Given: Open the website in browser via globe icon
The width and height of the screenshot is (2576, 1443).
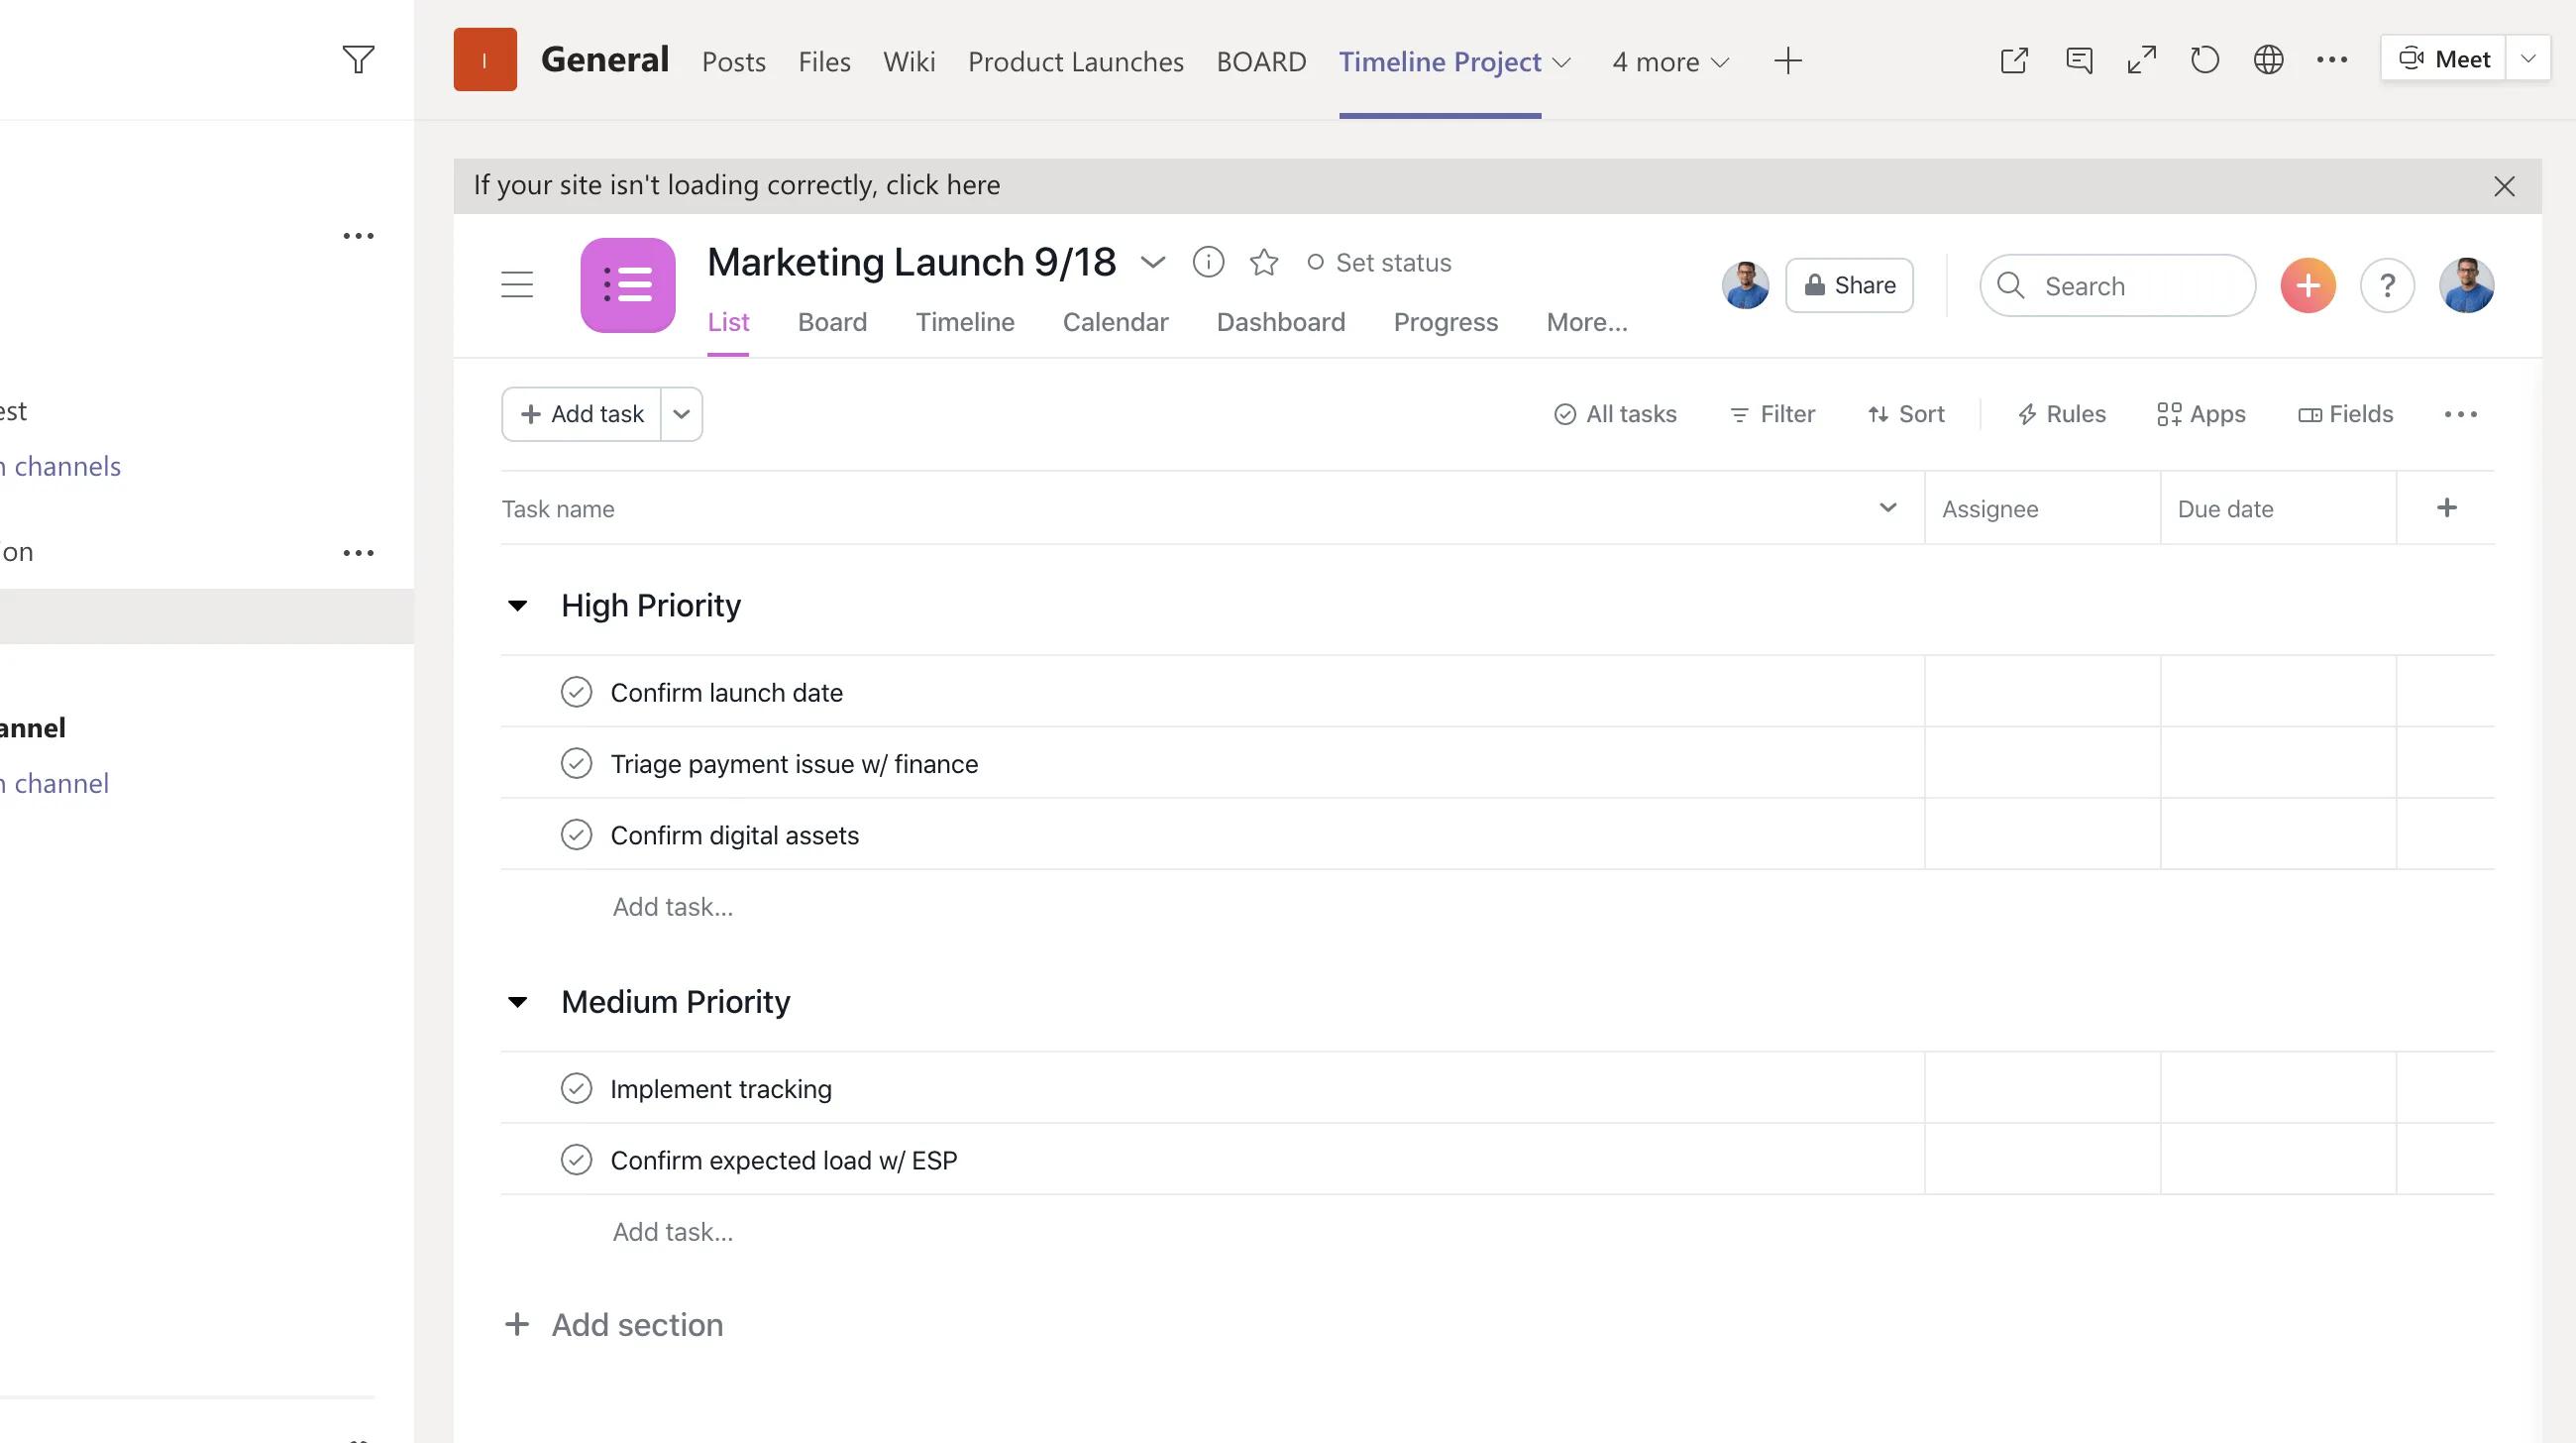Looking at the screenshot, I should [x=2268, y=60].
